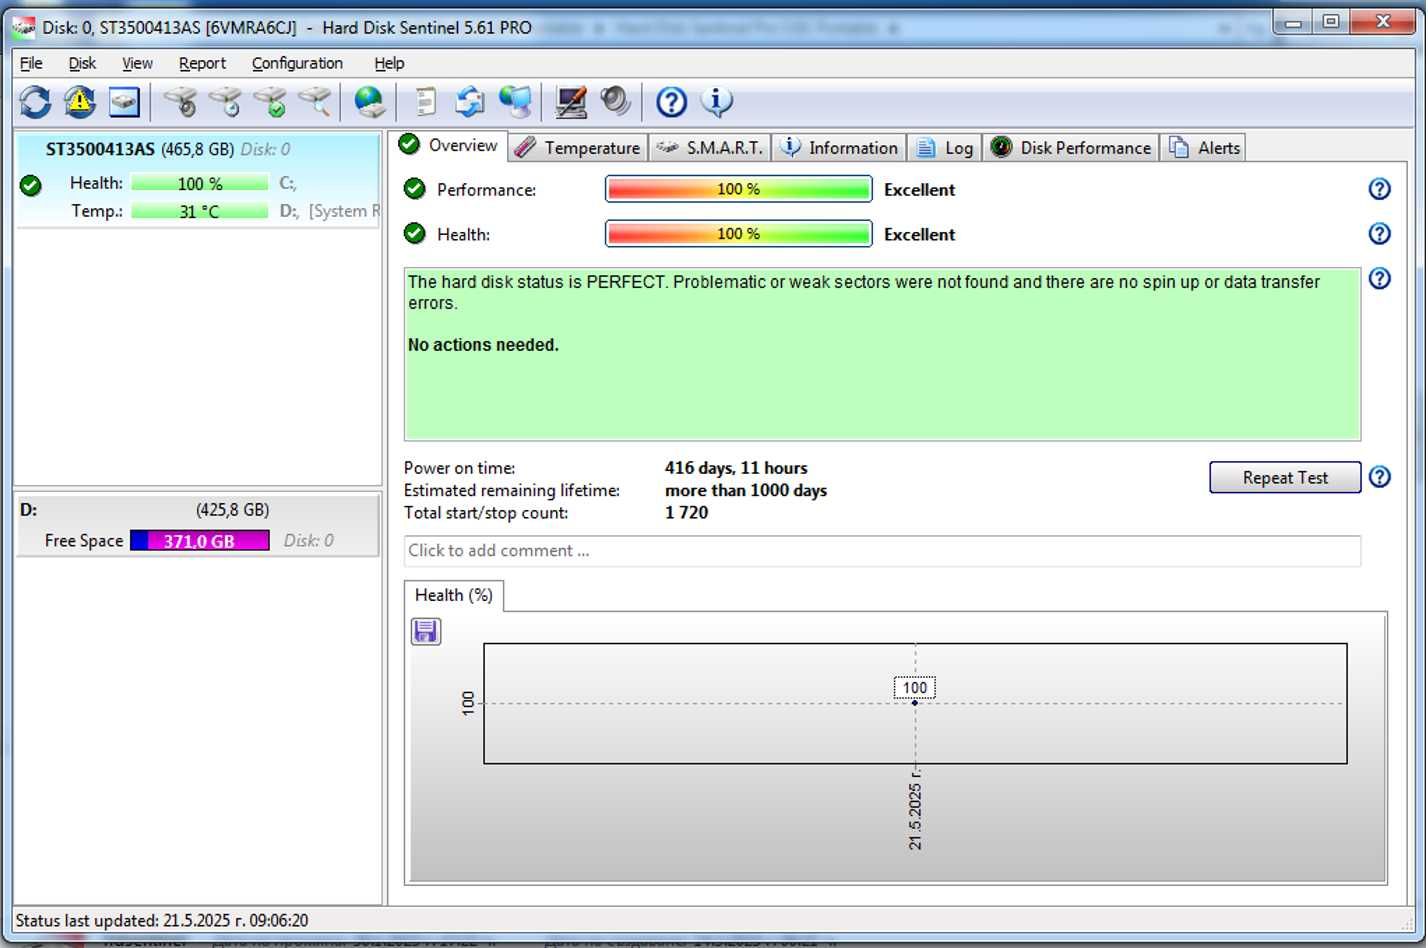The width and height of the screenshot is (1428, 948).
Task: Click the 'Disk: 0' label beside Free Space
Action: (309, 541)
